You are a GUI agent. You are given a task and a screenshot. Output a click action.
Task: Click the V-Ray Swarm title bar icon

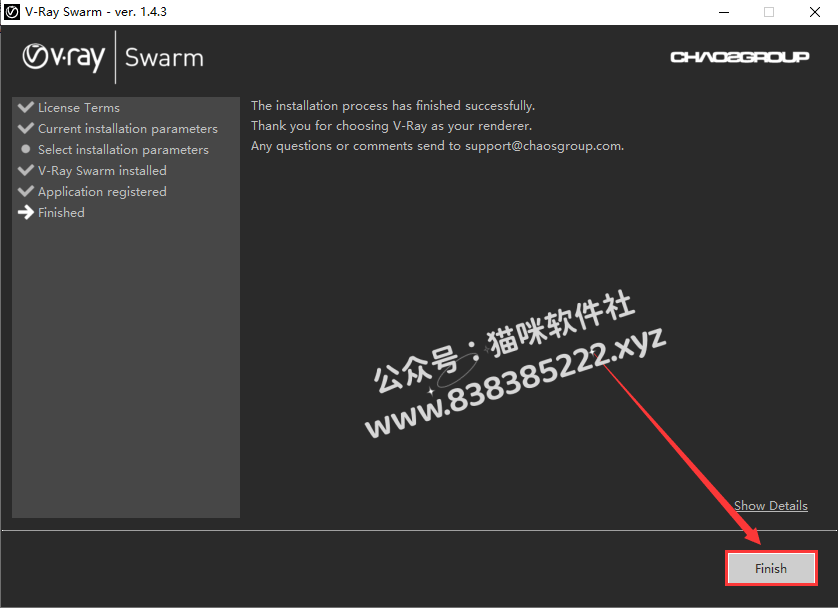pos(12,12)
